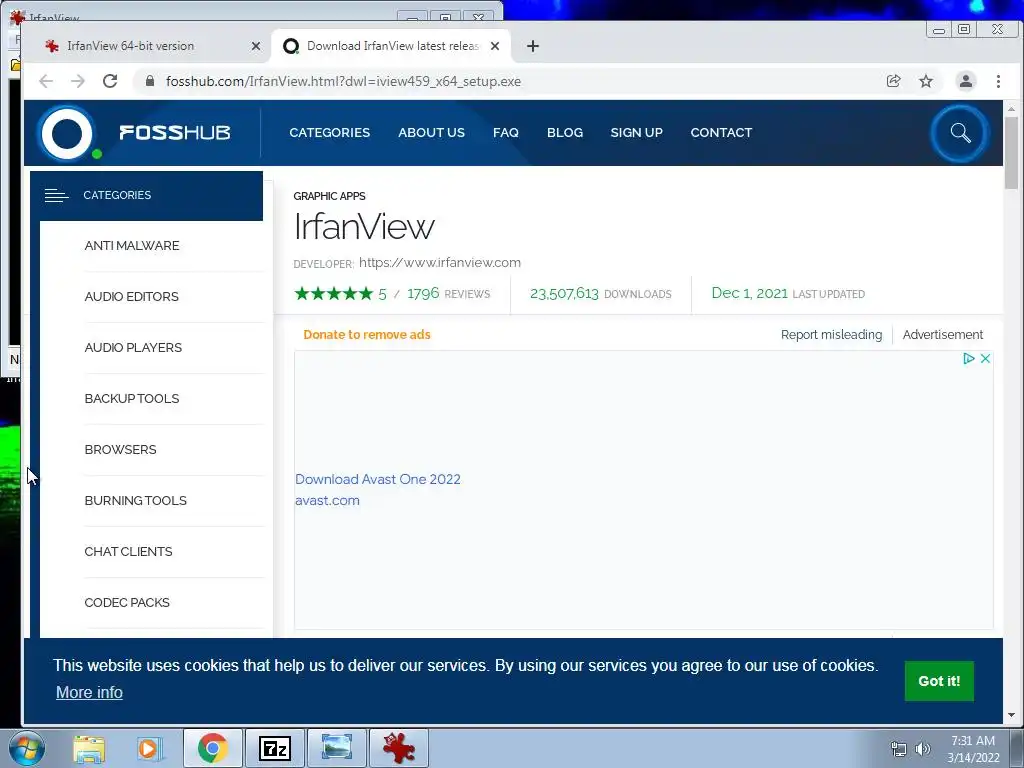Click Donate to remove ads
The image size is (1024, 768).
point(367,334)
